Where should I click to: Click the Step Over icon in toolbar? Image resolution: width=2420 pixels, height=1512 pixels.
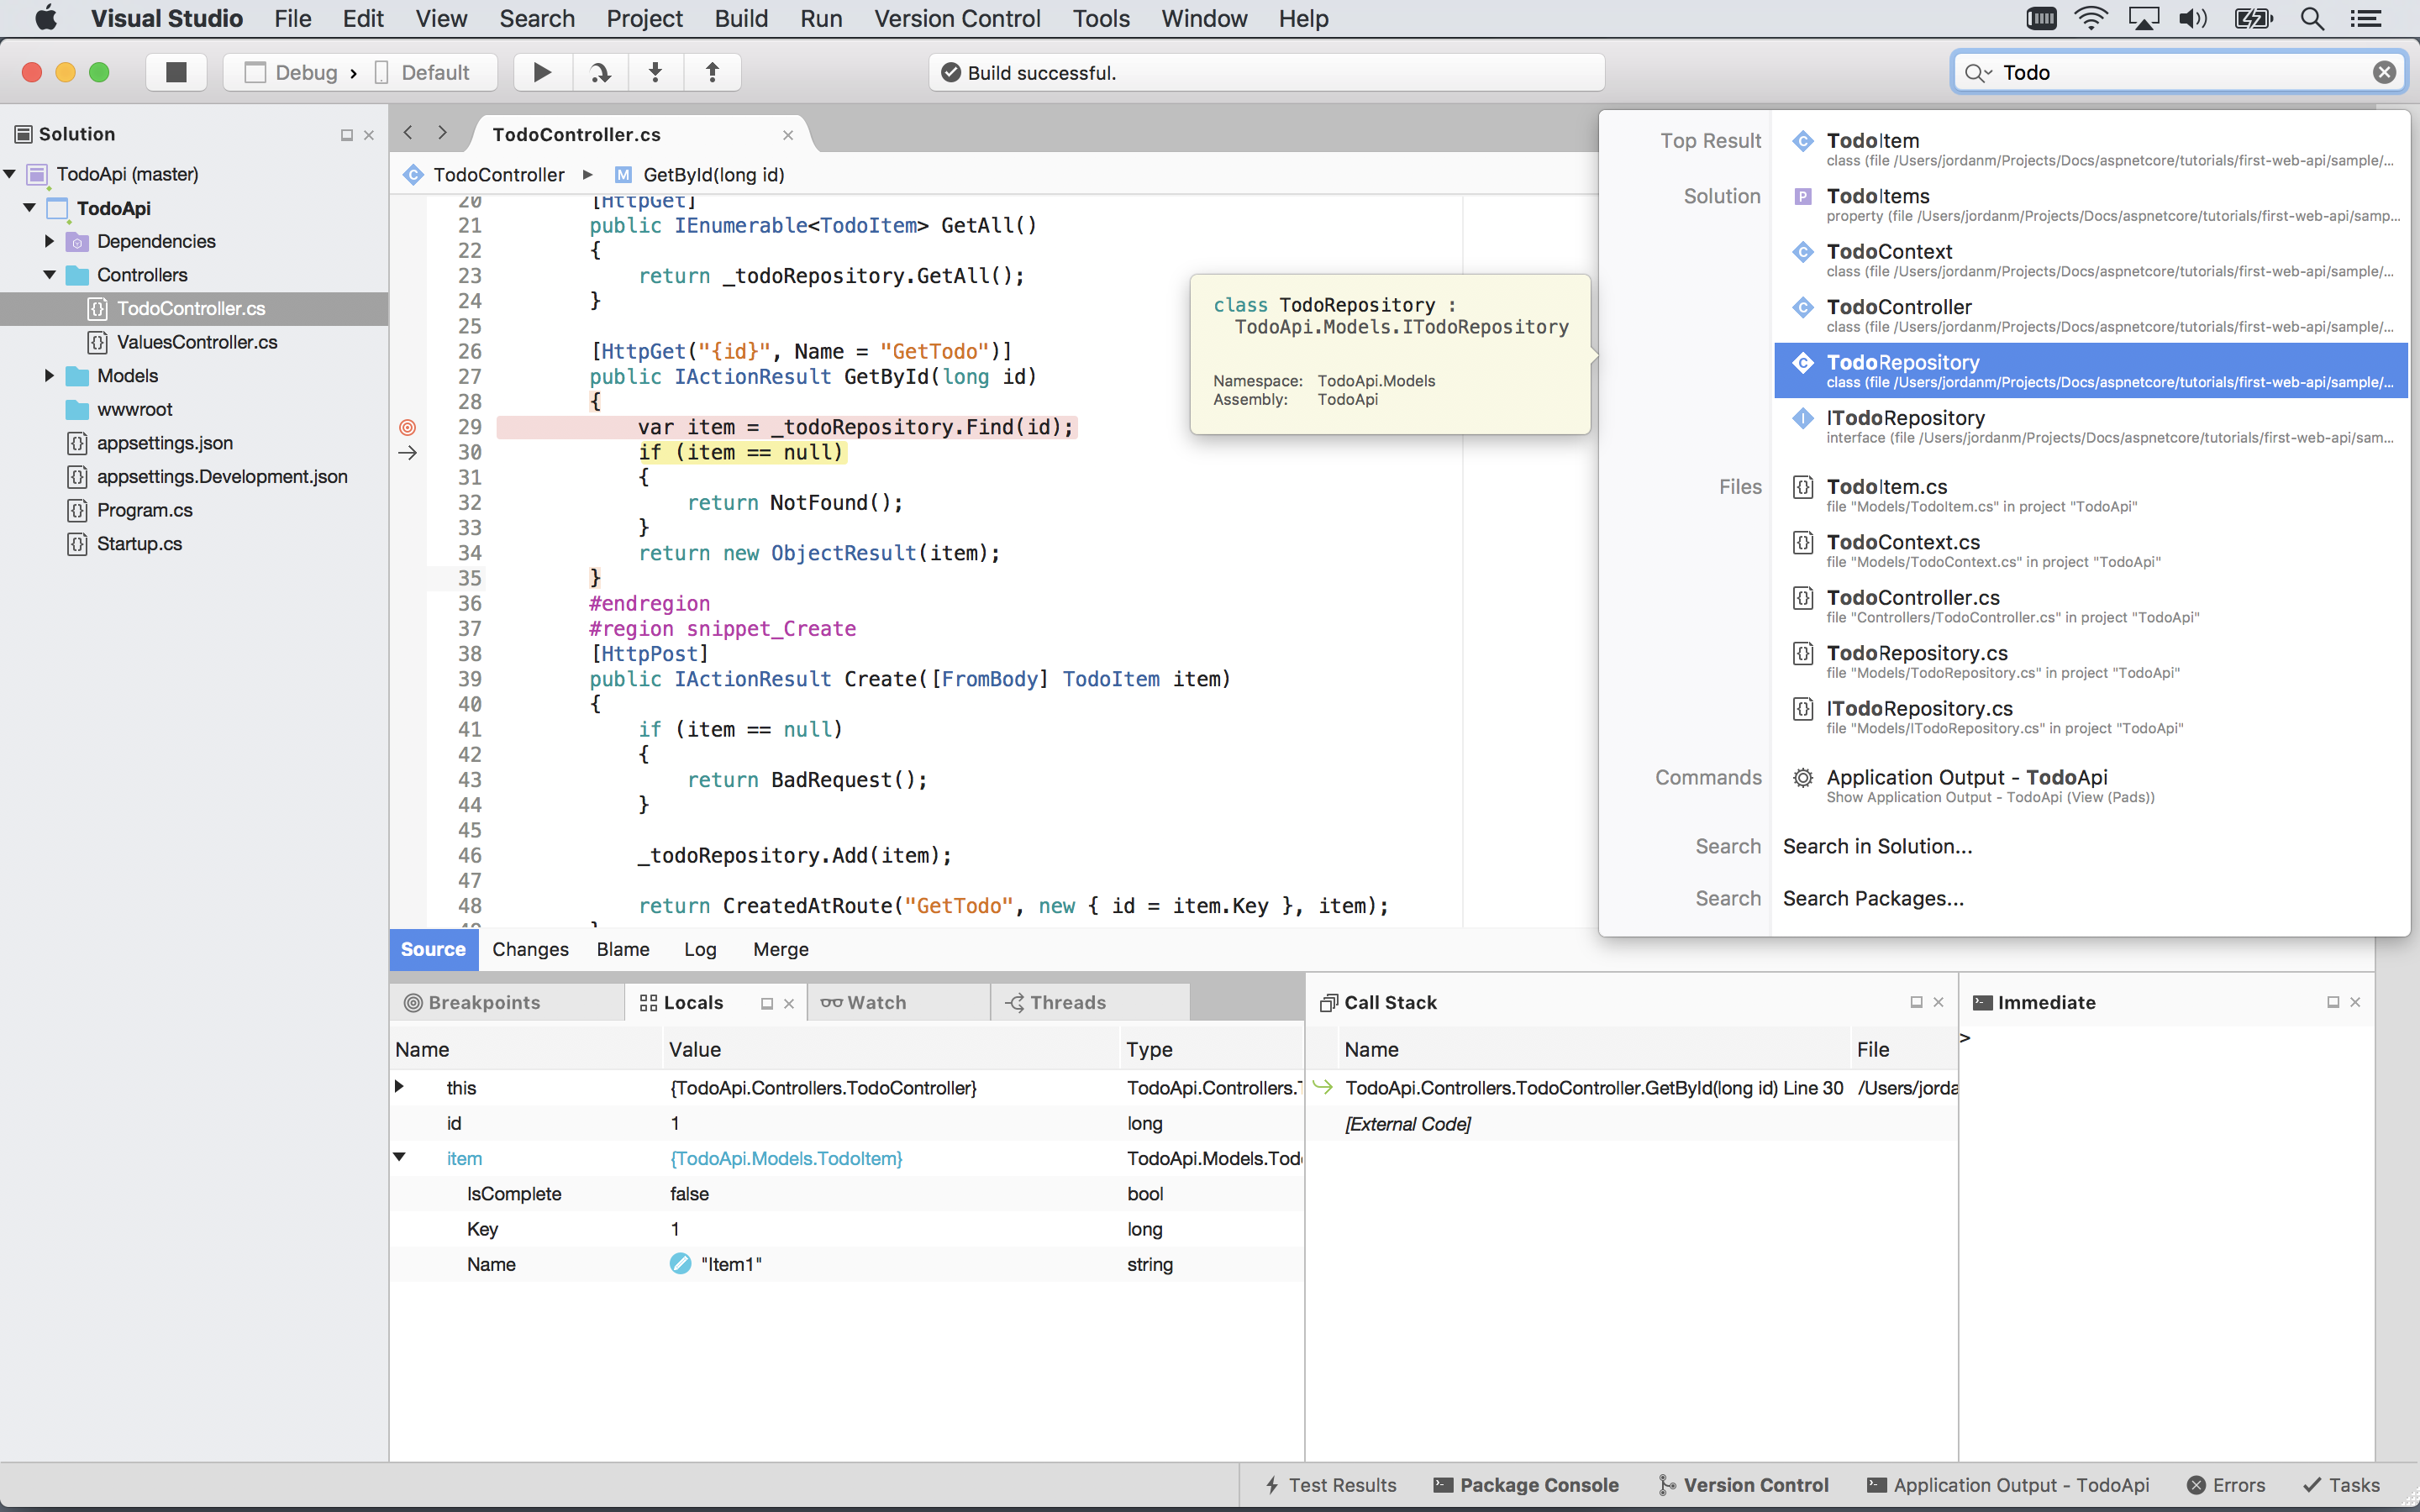tap(597, 71)
